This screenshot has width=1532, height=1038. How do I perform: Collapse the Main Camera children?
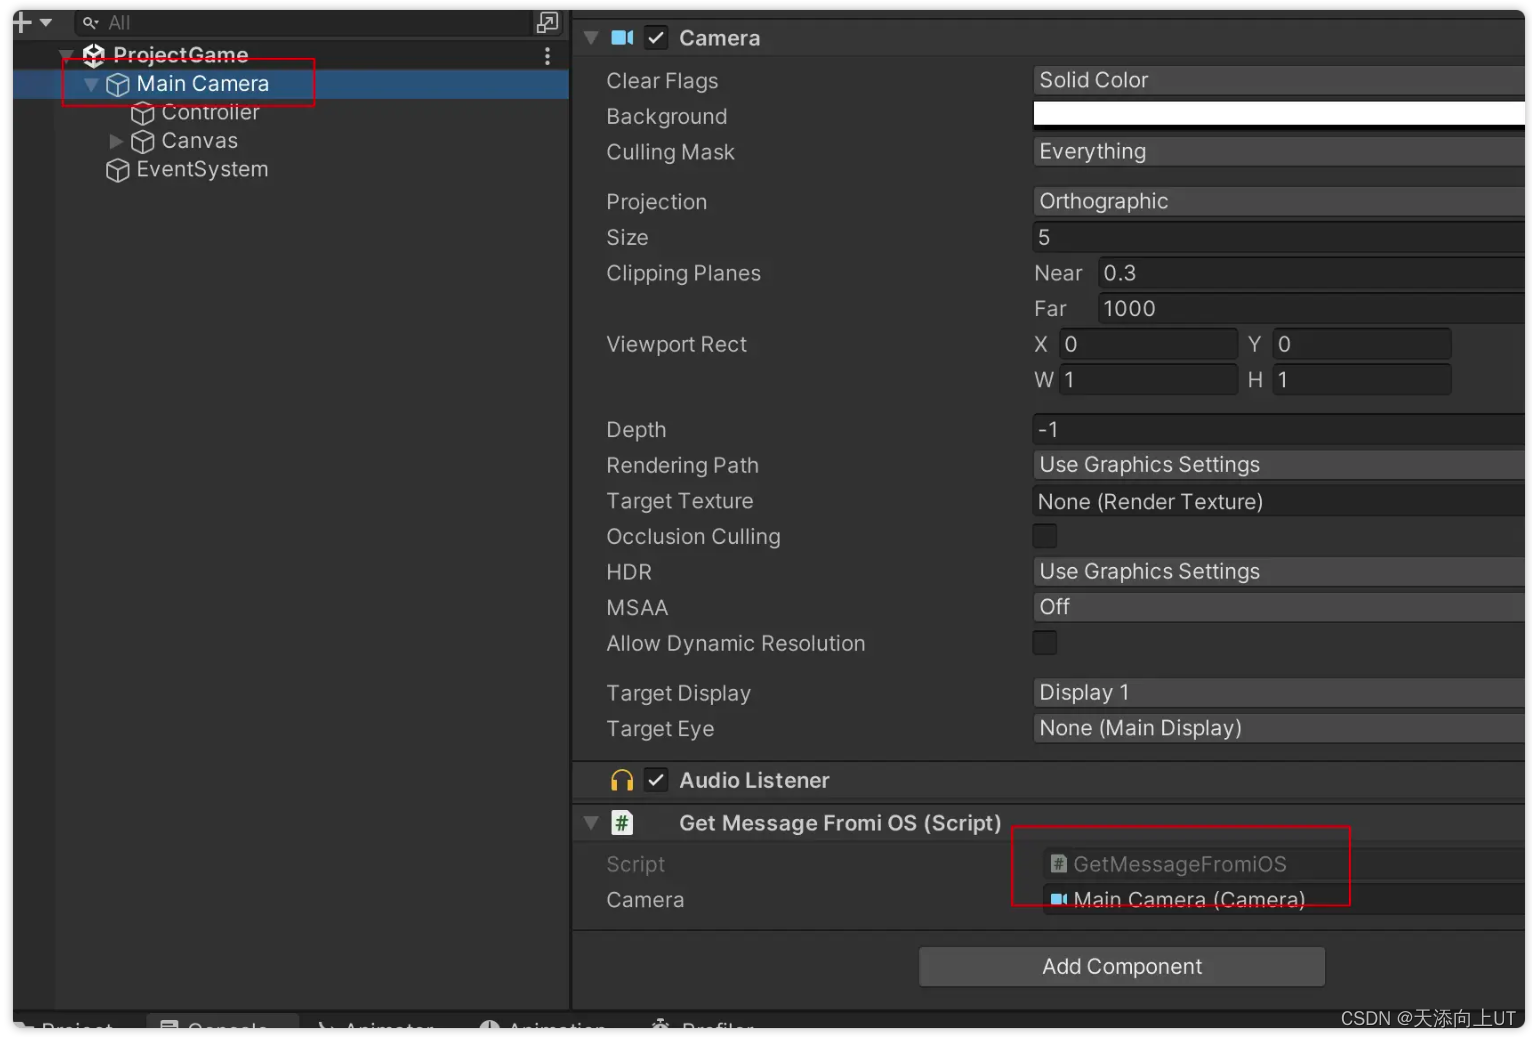point(91,84)
